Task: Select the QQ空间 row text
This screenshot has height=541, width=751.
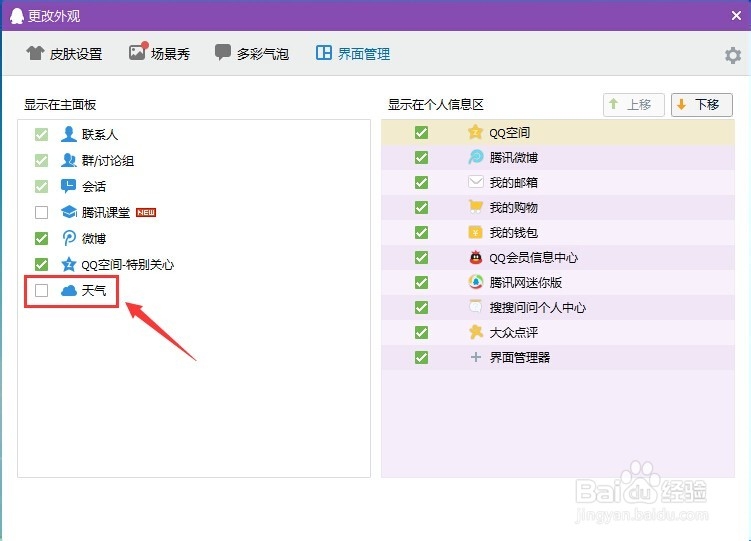Action: (x=509, y=133)
